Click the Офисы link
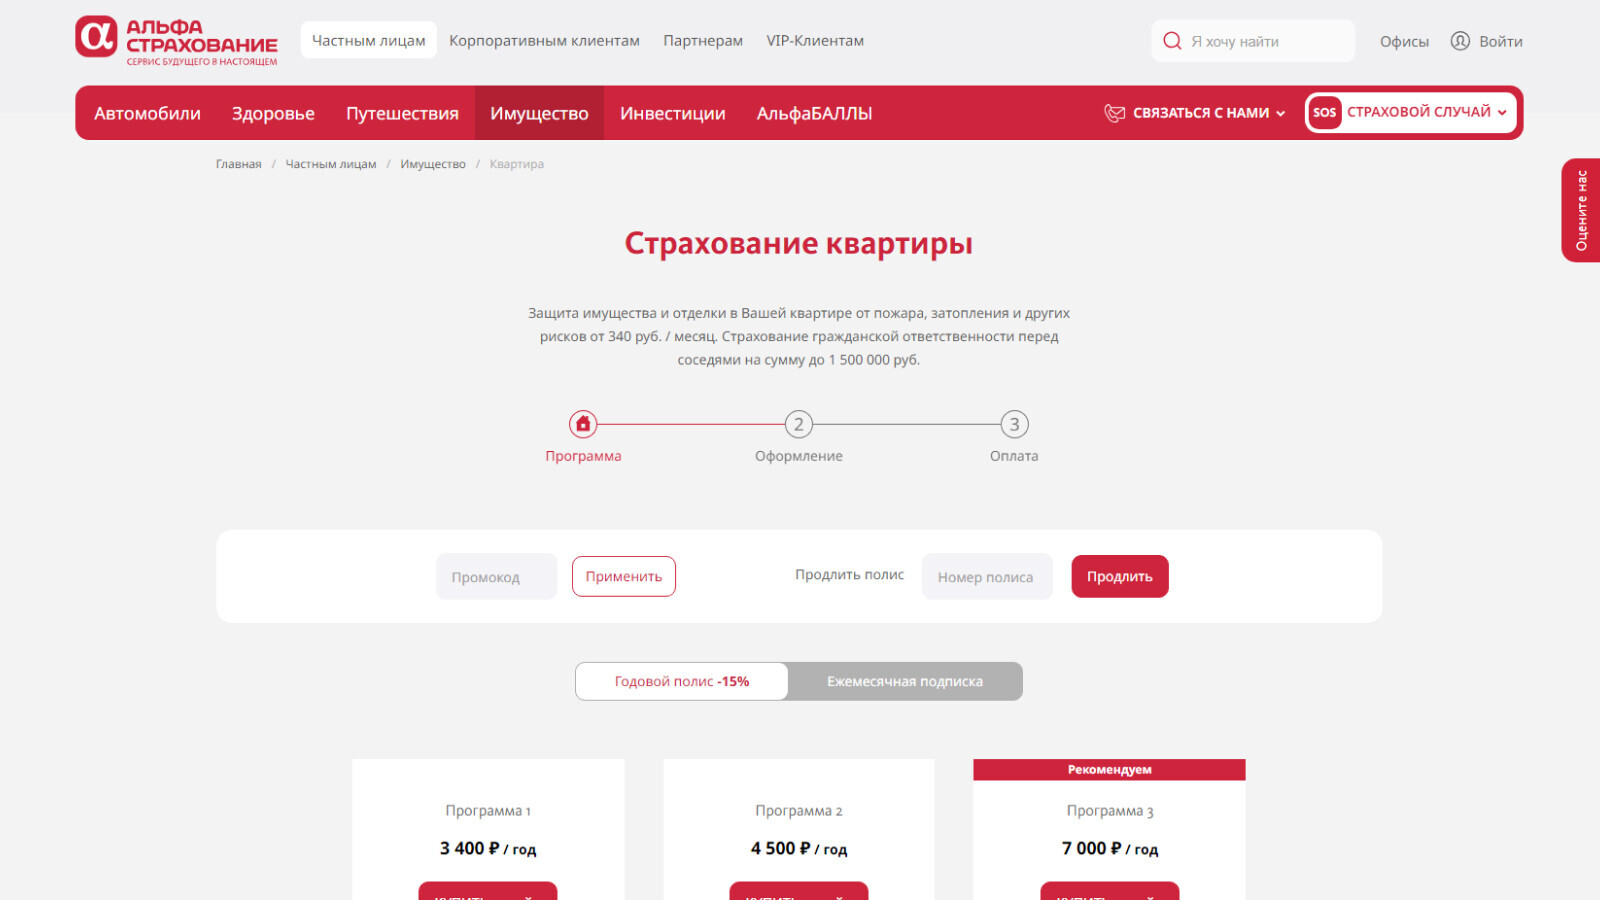Viewport: 1600px width, 900px height. pyautogui.click(x=1404, y=41)
